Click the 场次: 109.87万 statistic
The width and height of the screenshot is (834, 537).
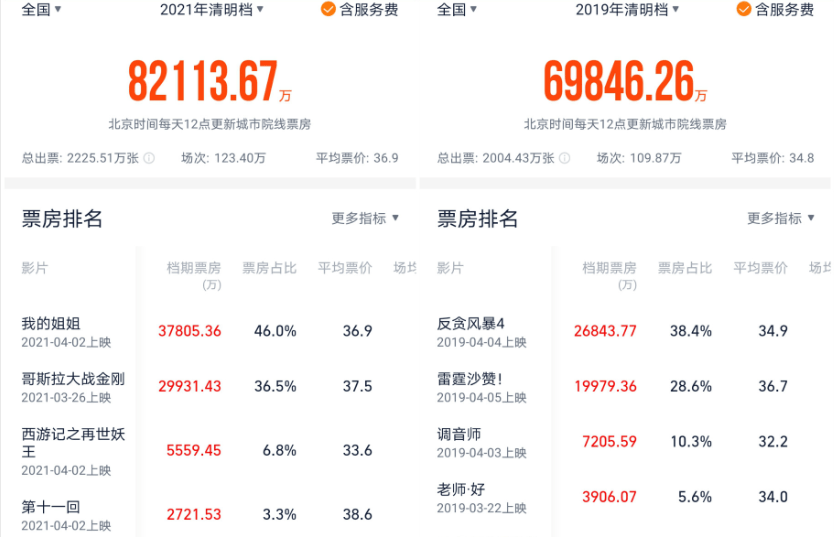(639, 158)
